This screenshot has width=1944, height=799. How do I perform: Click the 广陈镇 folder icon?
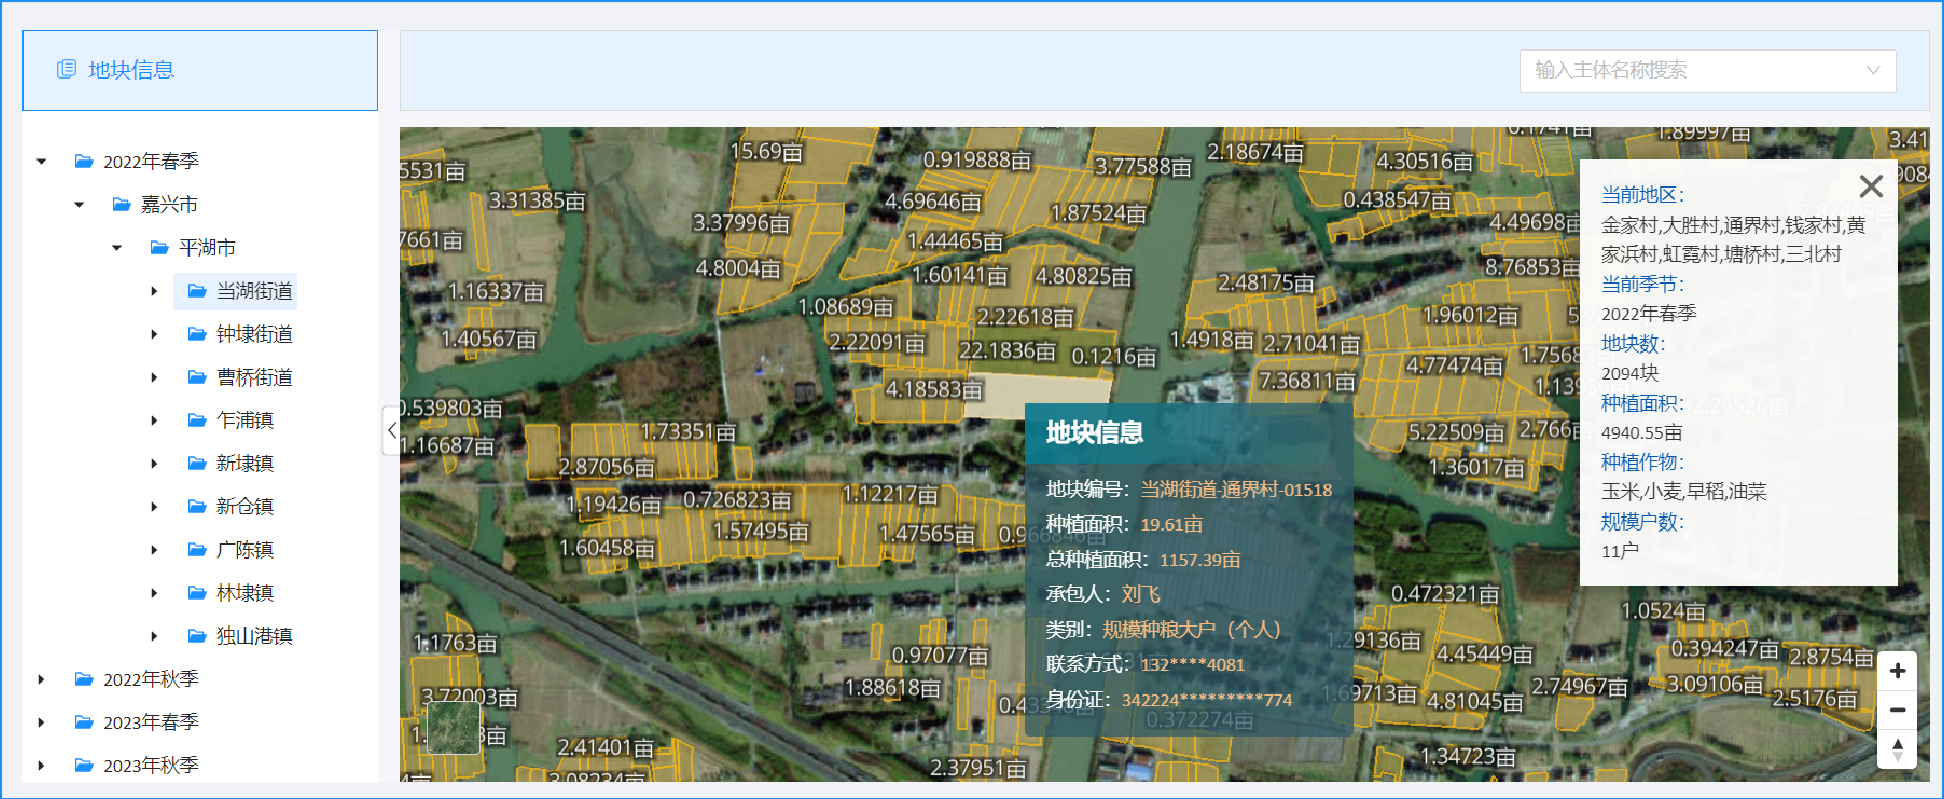click(x=197, y=549)
